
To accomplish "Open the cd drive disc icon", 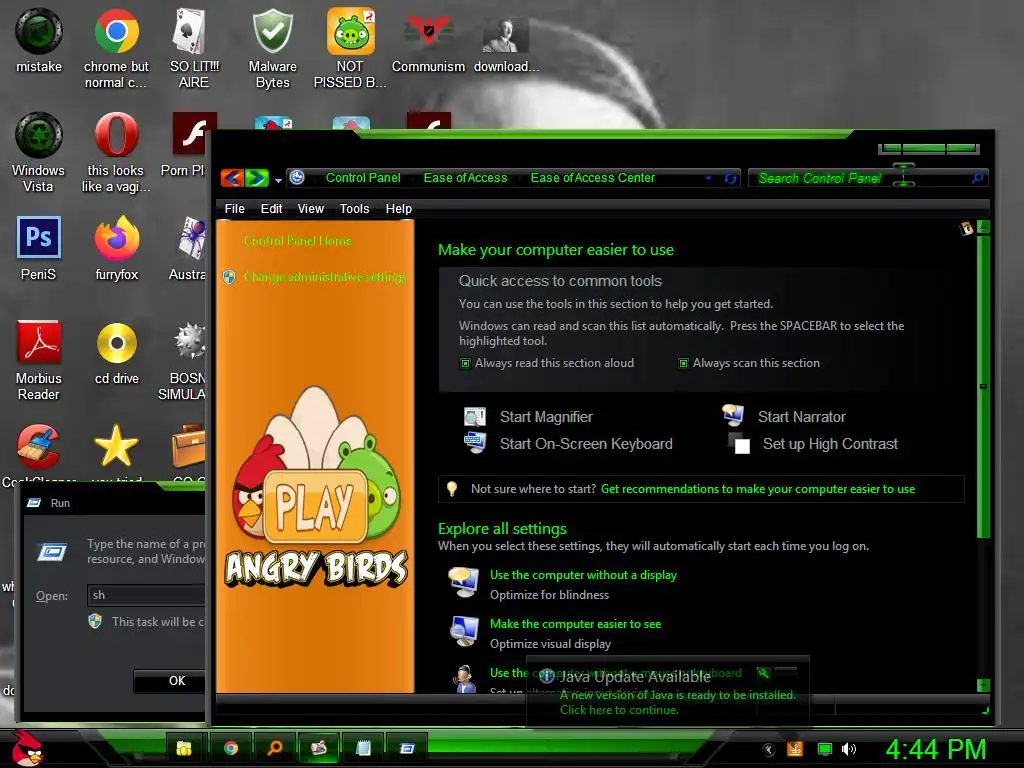I will (116, 343).
